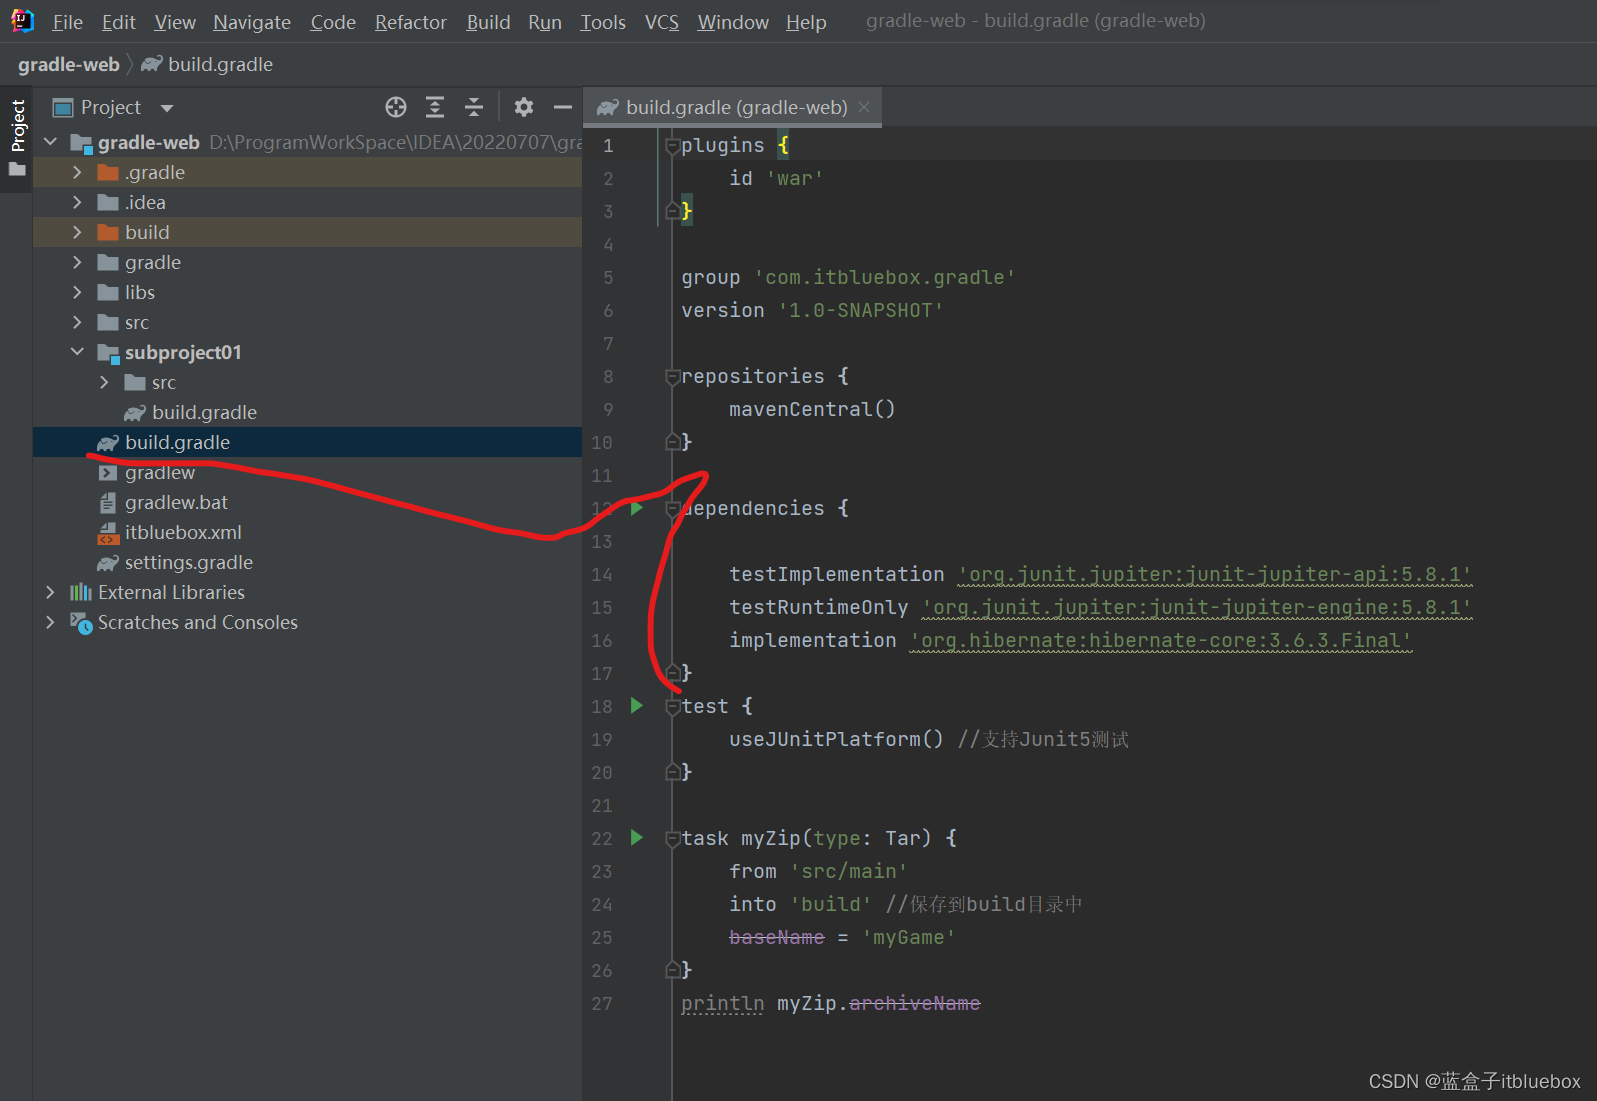The width and height of the screenshot is (1597, 1101).
Task: Expand the gradle folder
Action: (x=77, y=262)
